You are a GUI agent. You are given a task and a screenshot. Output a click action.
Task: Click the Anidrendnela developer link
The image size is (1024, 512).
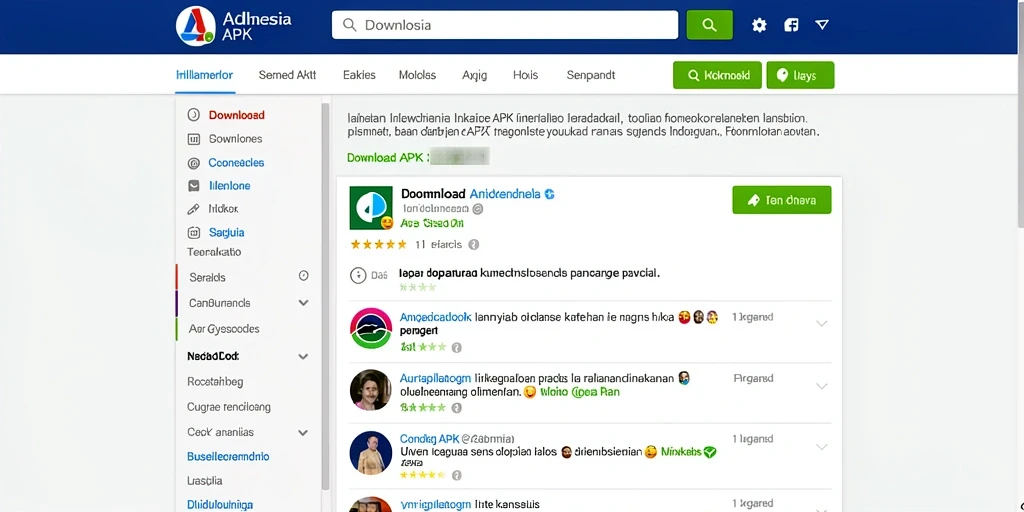(505, 194)
